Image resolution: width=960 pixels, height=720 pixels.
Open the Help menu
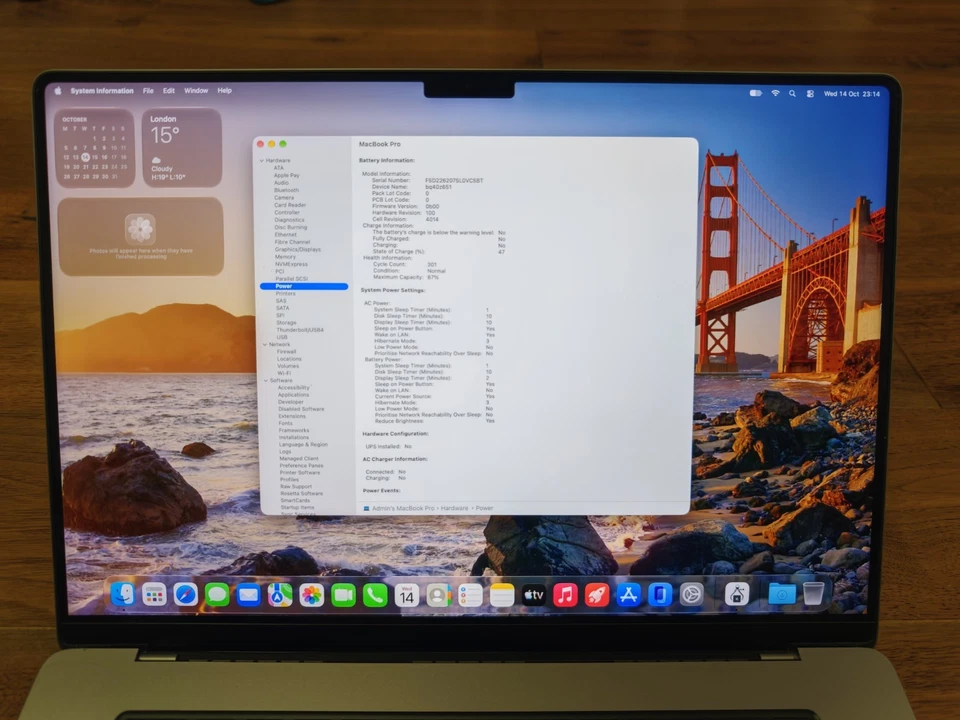point(225,91)
